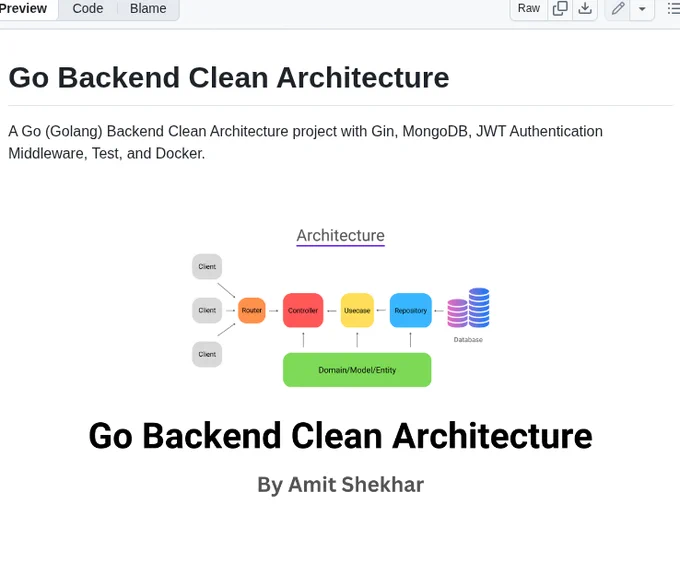Click the green Domain/Model/Entity box
Viewport: 680px width, 575px height.
tap(357, 370)
